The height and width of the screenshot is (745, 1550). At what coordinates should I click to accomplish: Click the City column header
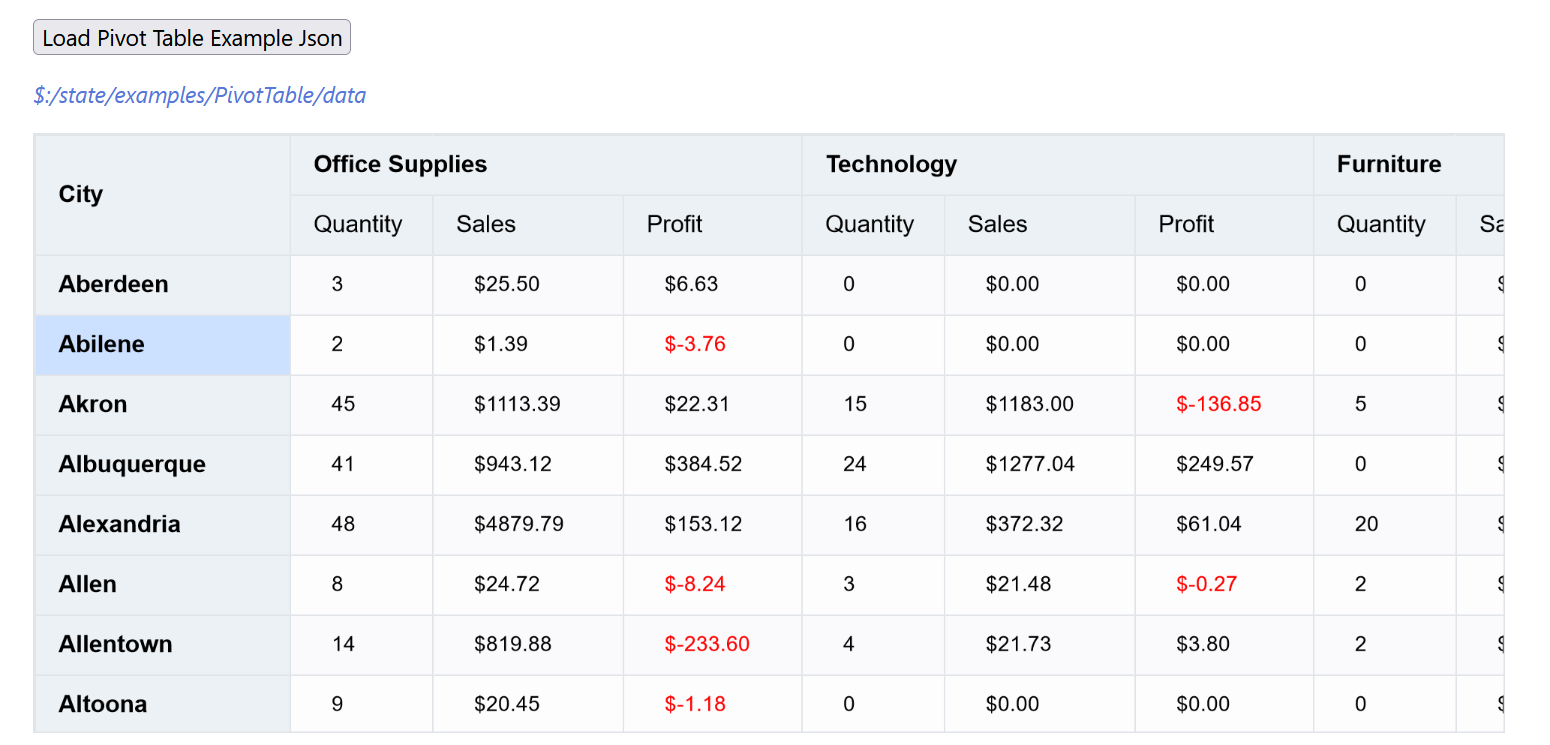(81, 194)
